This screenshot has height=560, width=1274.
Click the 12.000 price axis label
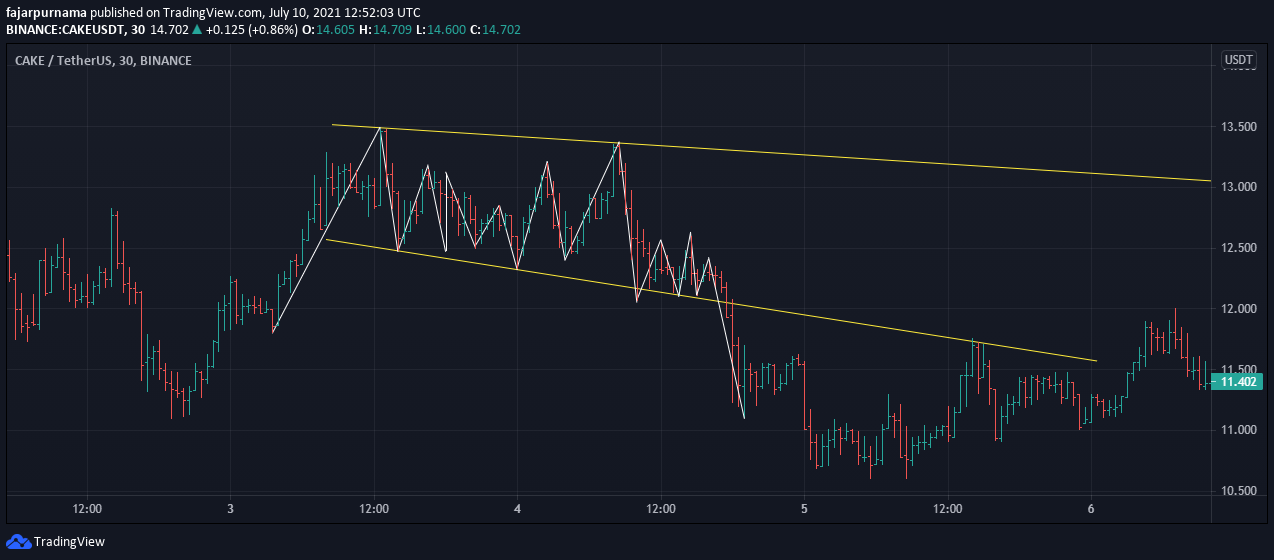coord(1239,309)
